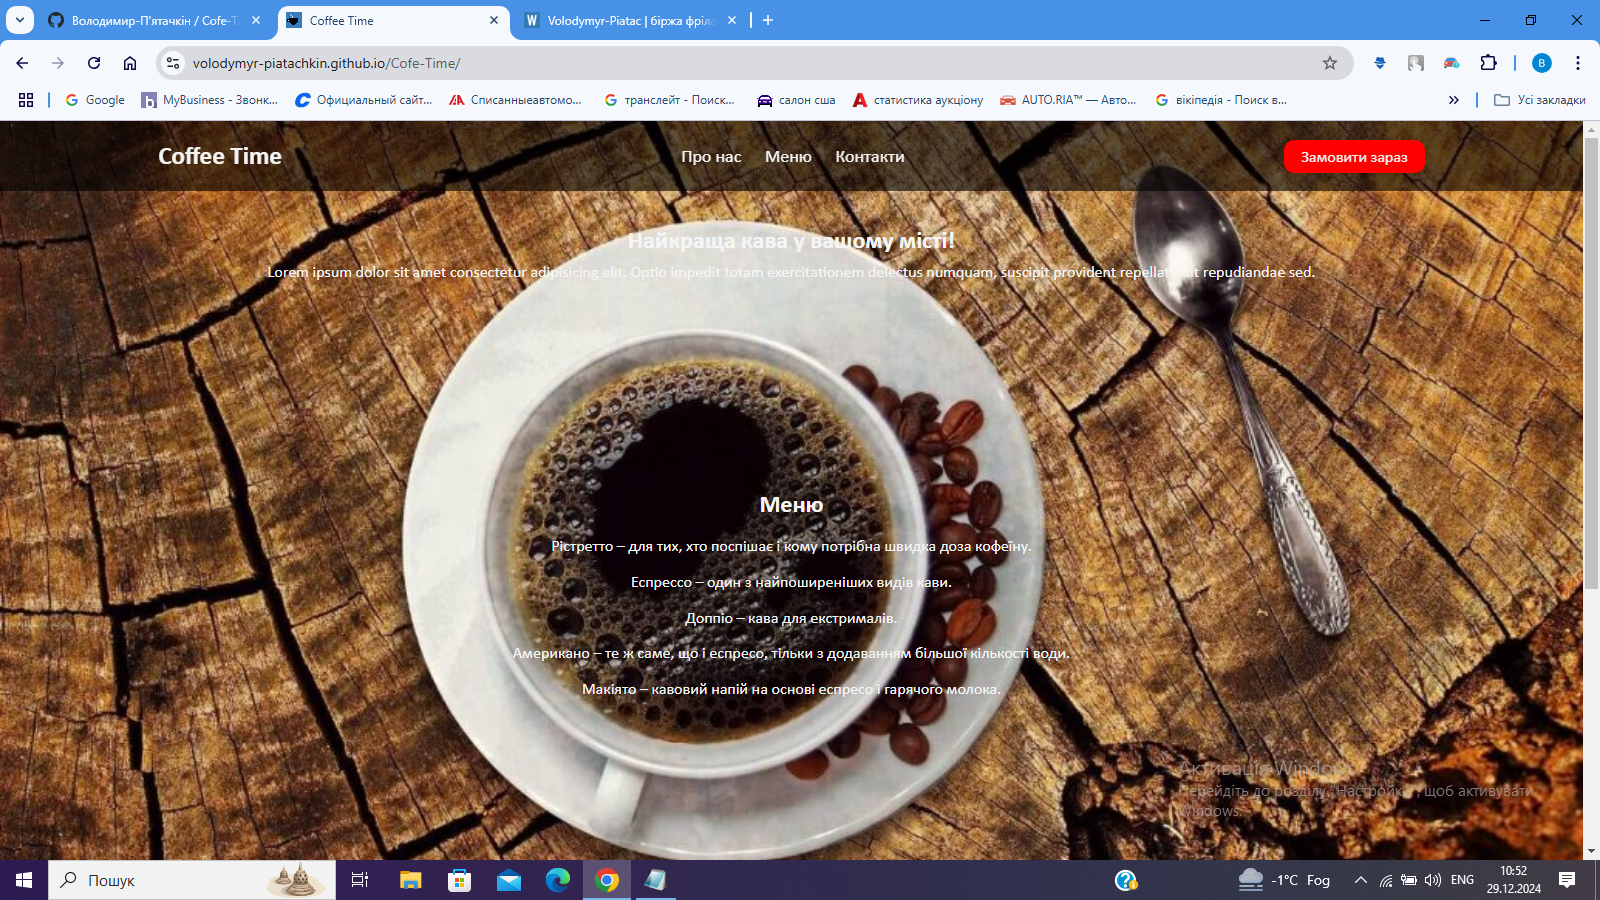Open the clock and calendar
This screenshot has width=1600, height=900.
pyautogui.click(x=1513, y=880)
